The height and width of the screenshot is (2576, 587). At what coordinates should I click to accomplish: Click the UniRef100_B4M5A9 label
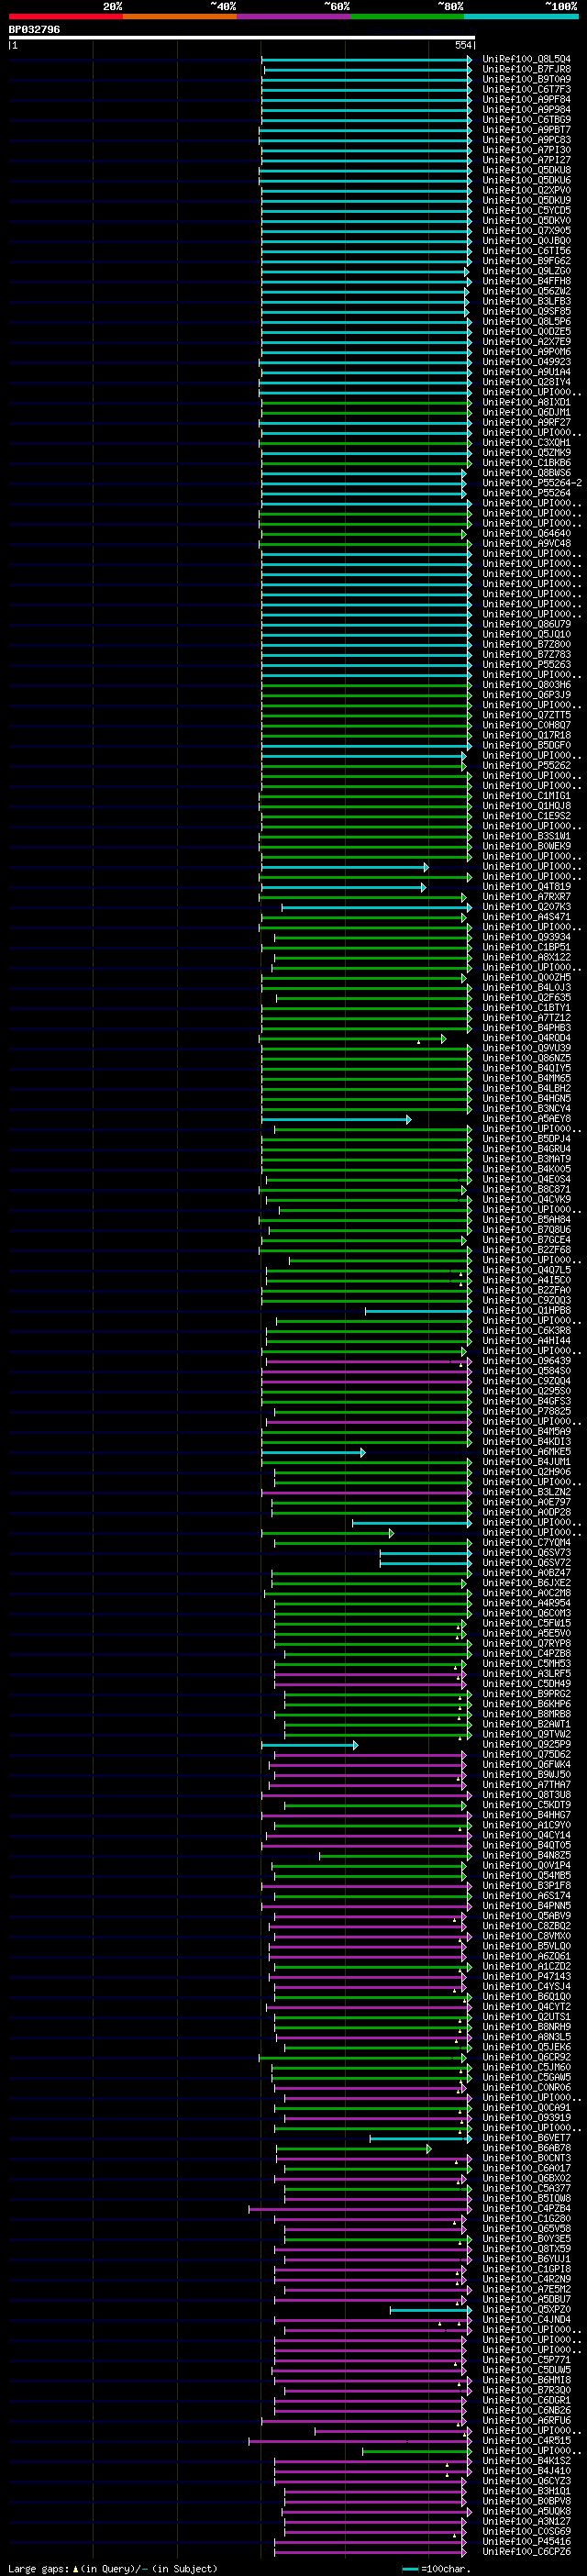pyautogui.click(x=527, y=1432)
